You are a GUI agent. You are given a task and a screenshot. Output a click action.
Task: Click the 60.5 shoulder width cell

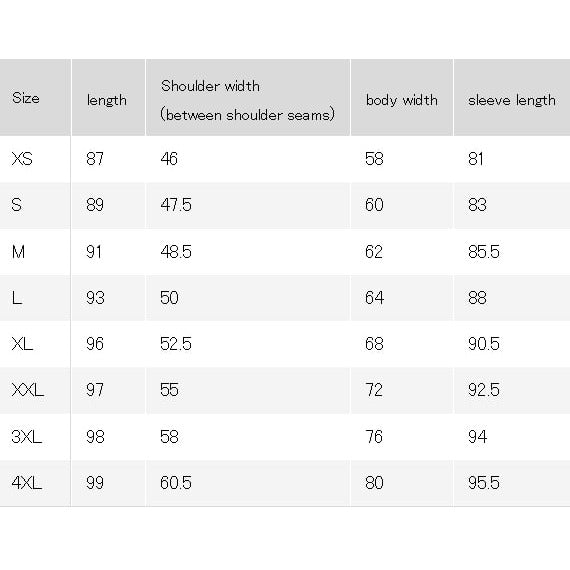[176, 483]
